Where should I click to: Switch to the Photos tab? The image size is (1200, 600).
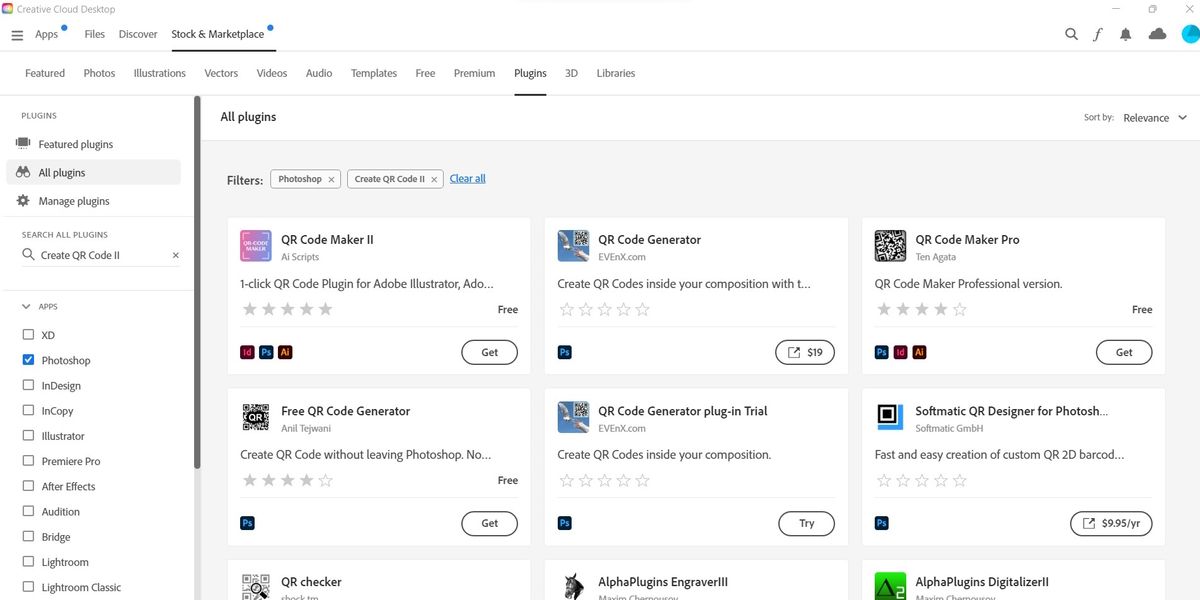99,73
